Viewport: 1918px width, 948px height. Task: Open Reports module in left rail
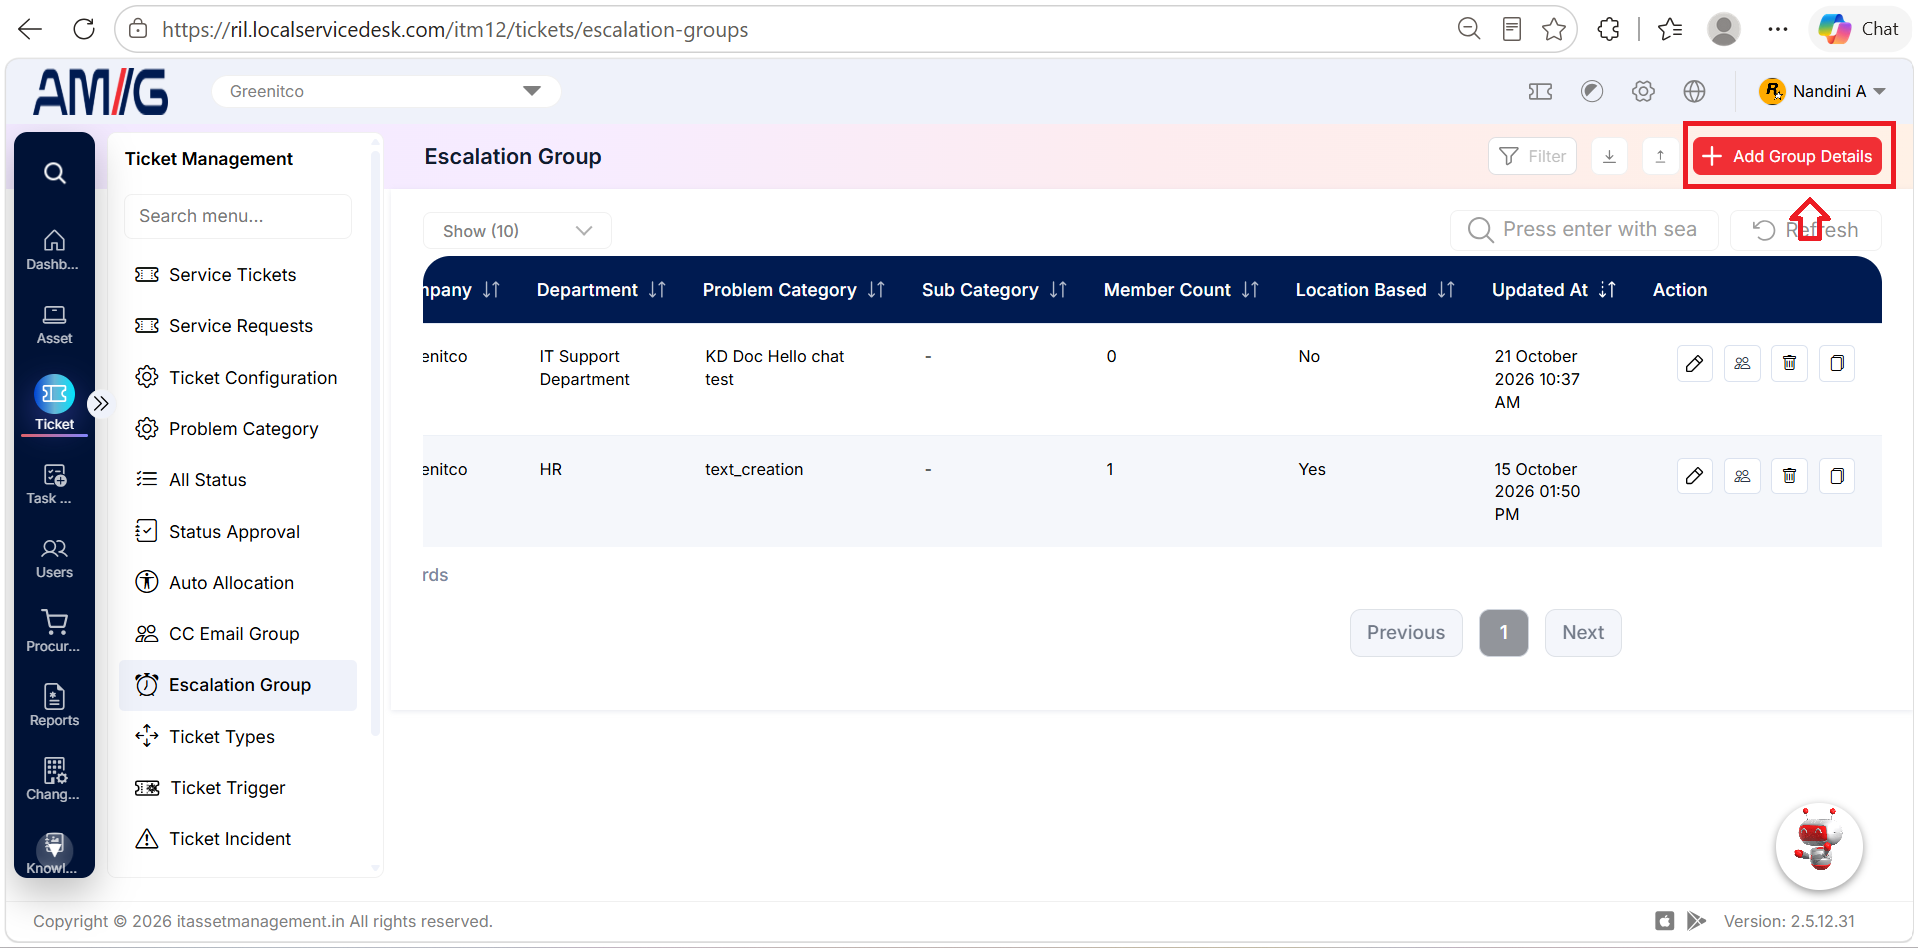click(54, 706)
